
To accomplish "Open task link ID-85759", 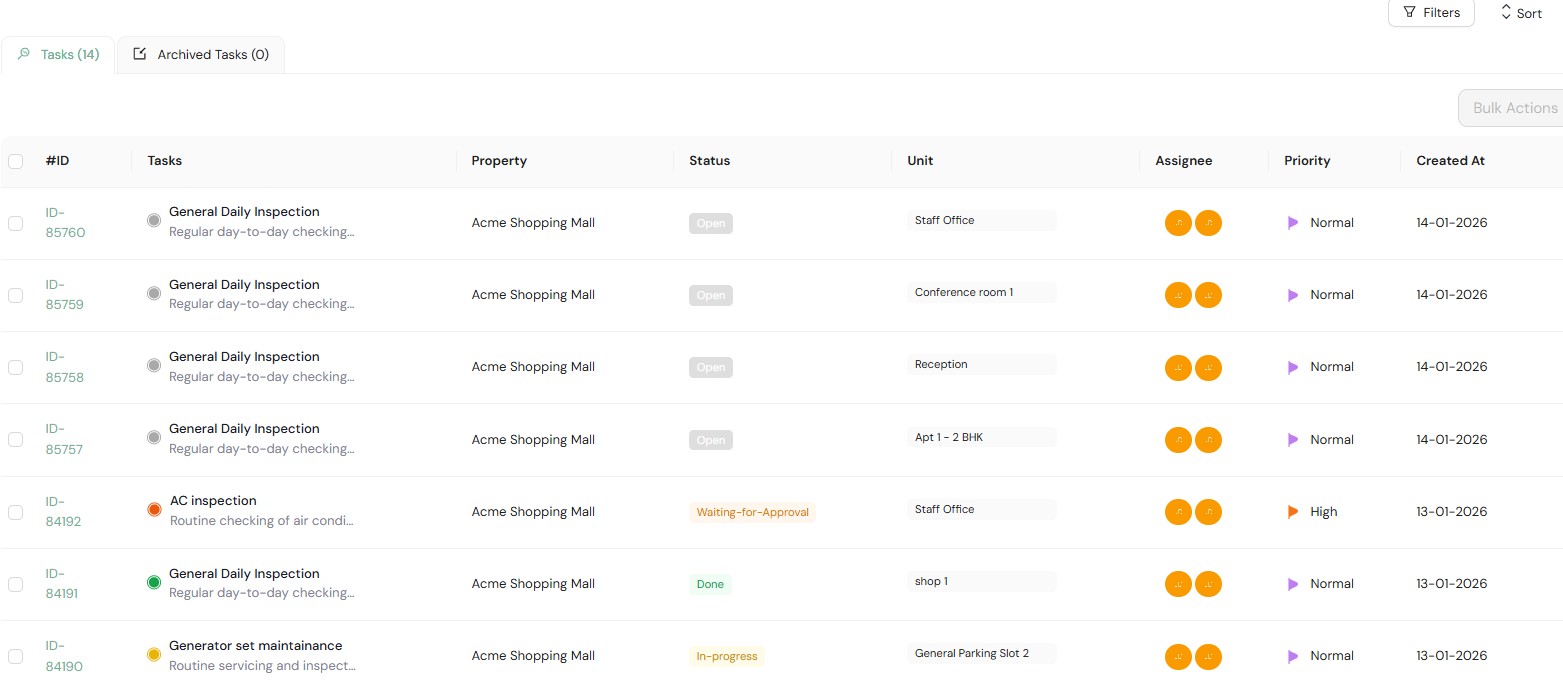I will click(x=65, y=294).
